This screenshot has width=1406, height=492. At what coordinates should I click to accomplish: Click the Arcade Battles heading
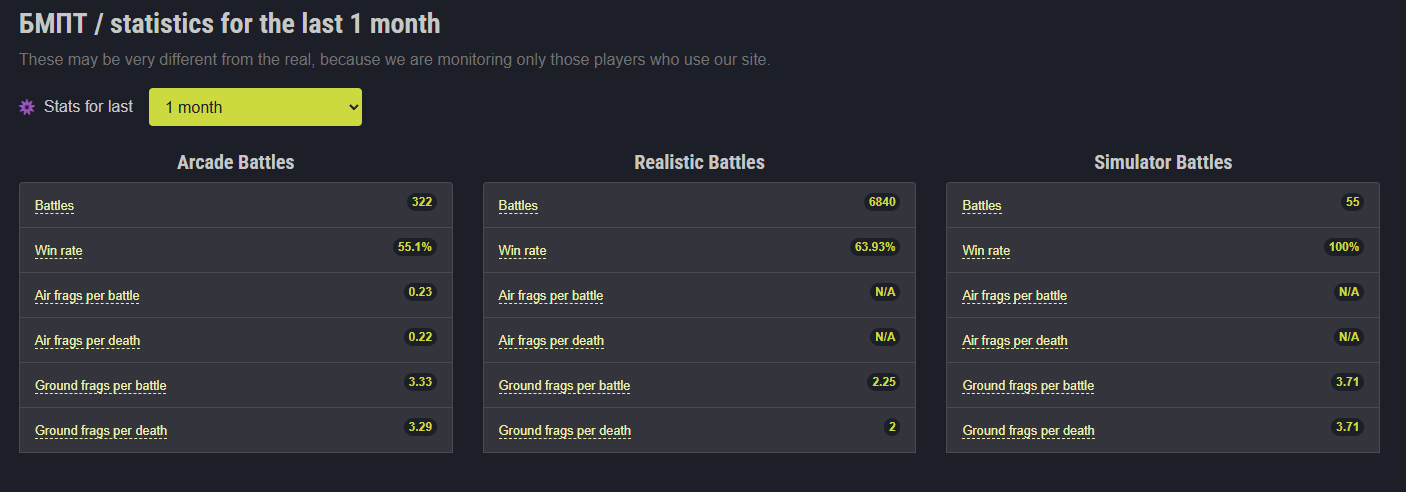pos(235,162)
